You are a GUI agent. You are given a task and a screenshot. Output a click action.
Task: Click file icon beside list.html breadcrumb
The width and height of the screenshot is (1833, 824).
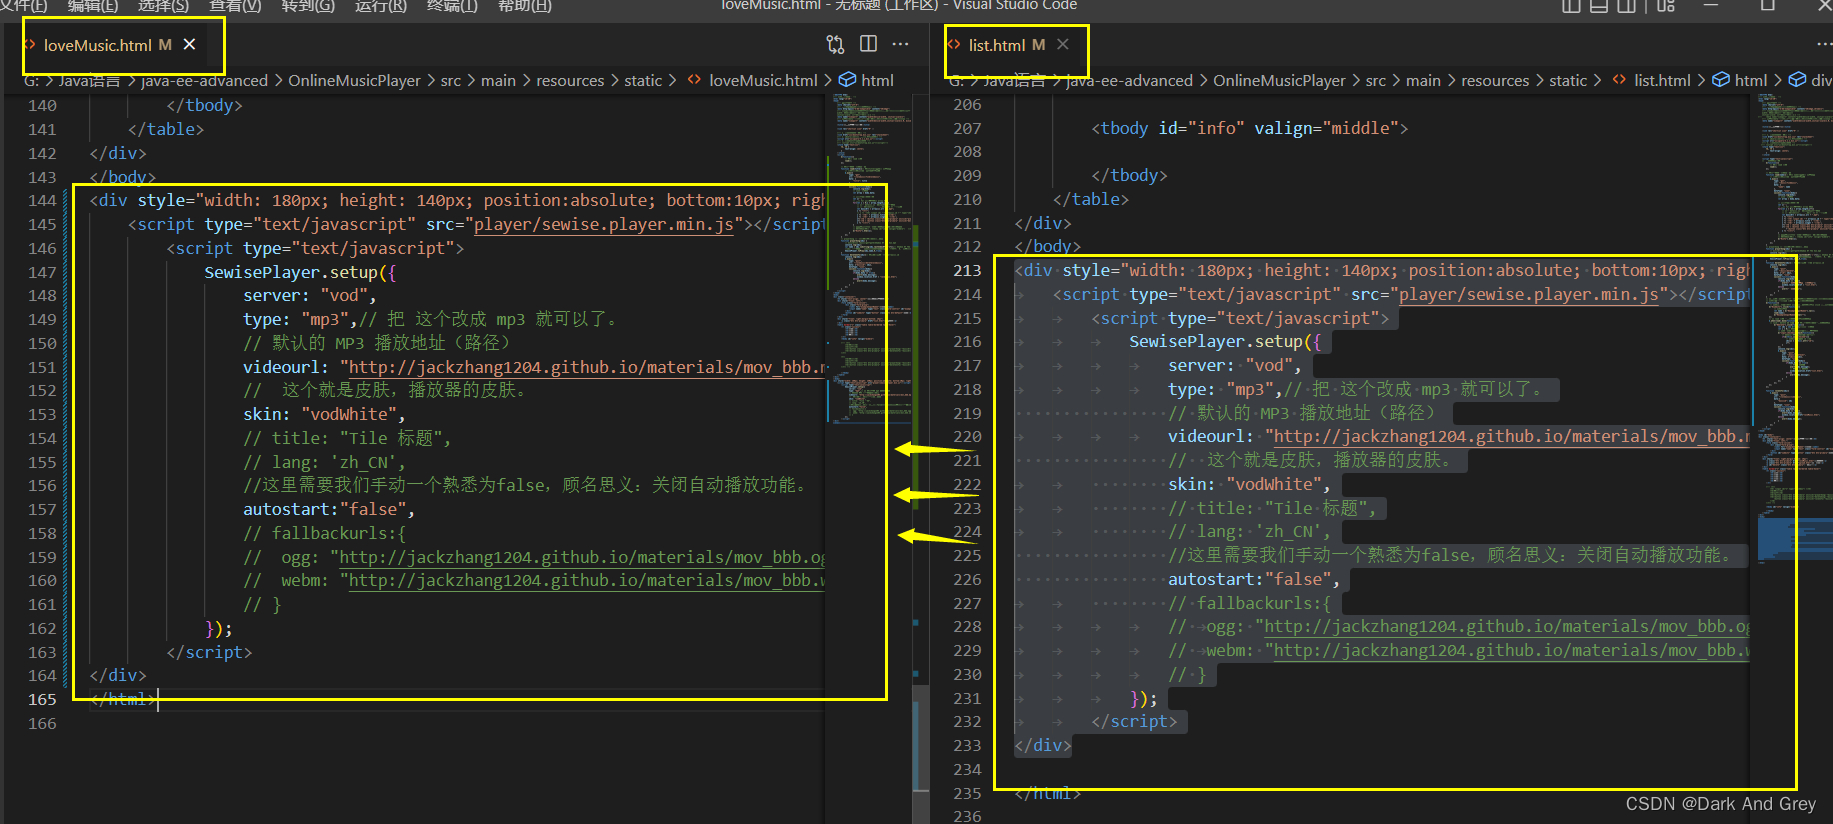(1619, 80)
